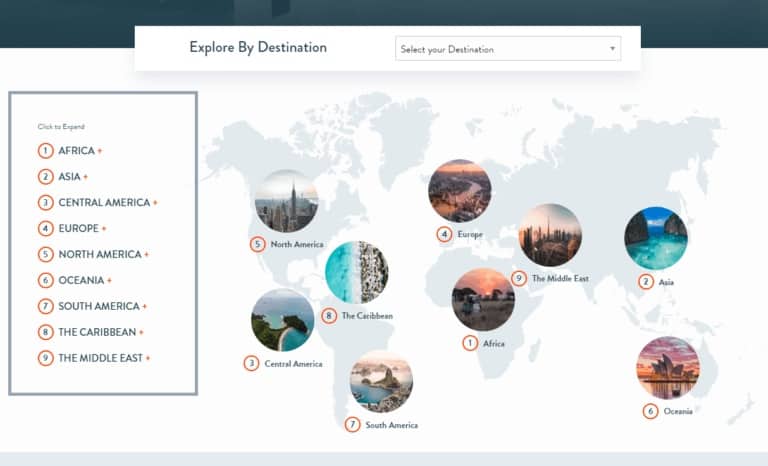Expand the EUROPE list entry
This screenshot has height=466, width=768.
(x=78, y=229)
